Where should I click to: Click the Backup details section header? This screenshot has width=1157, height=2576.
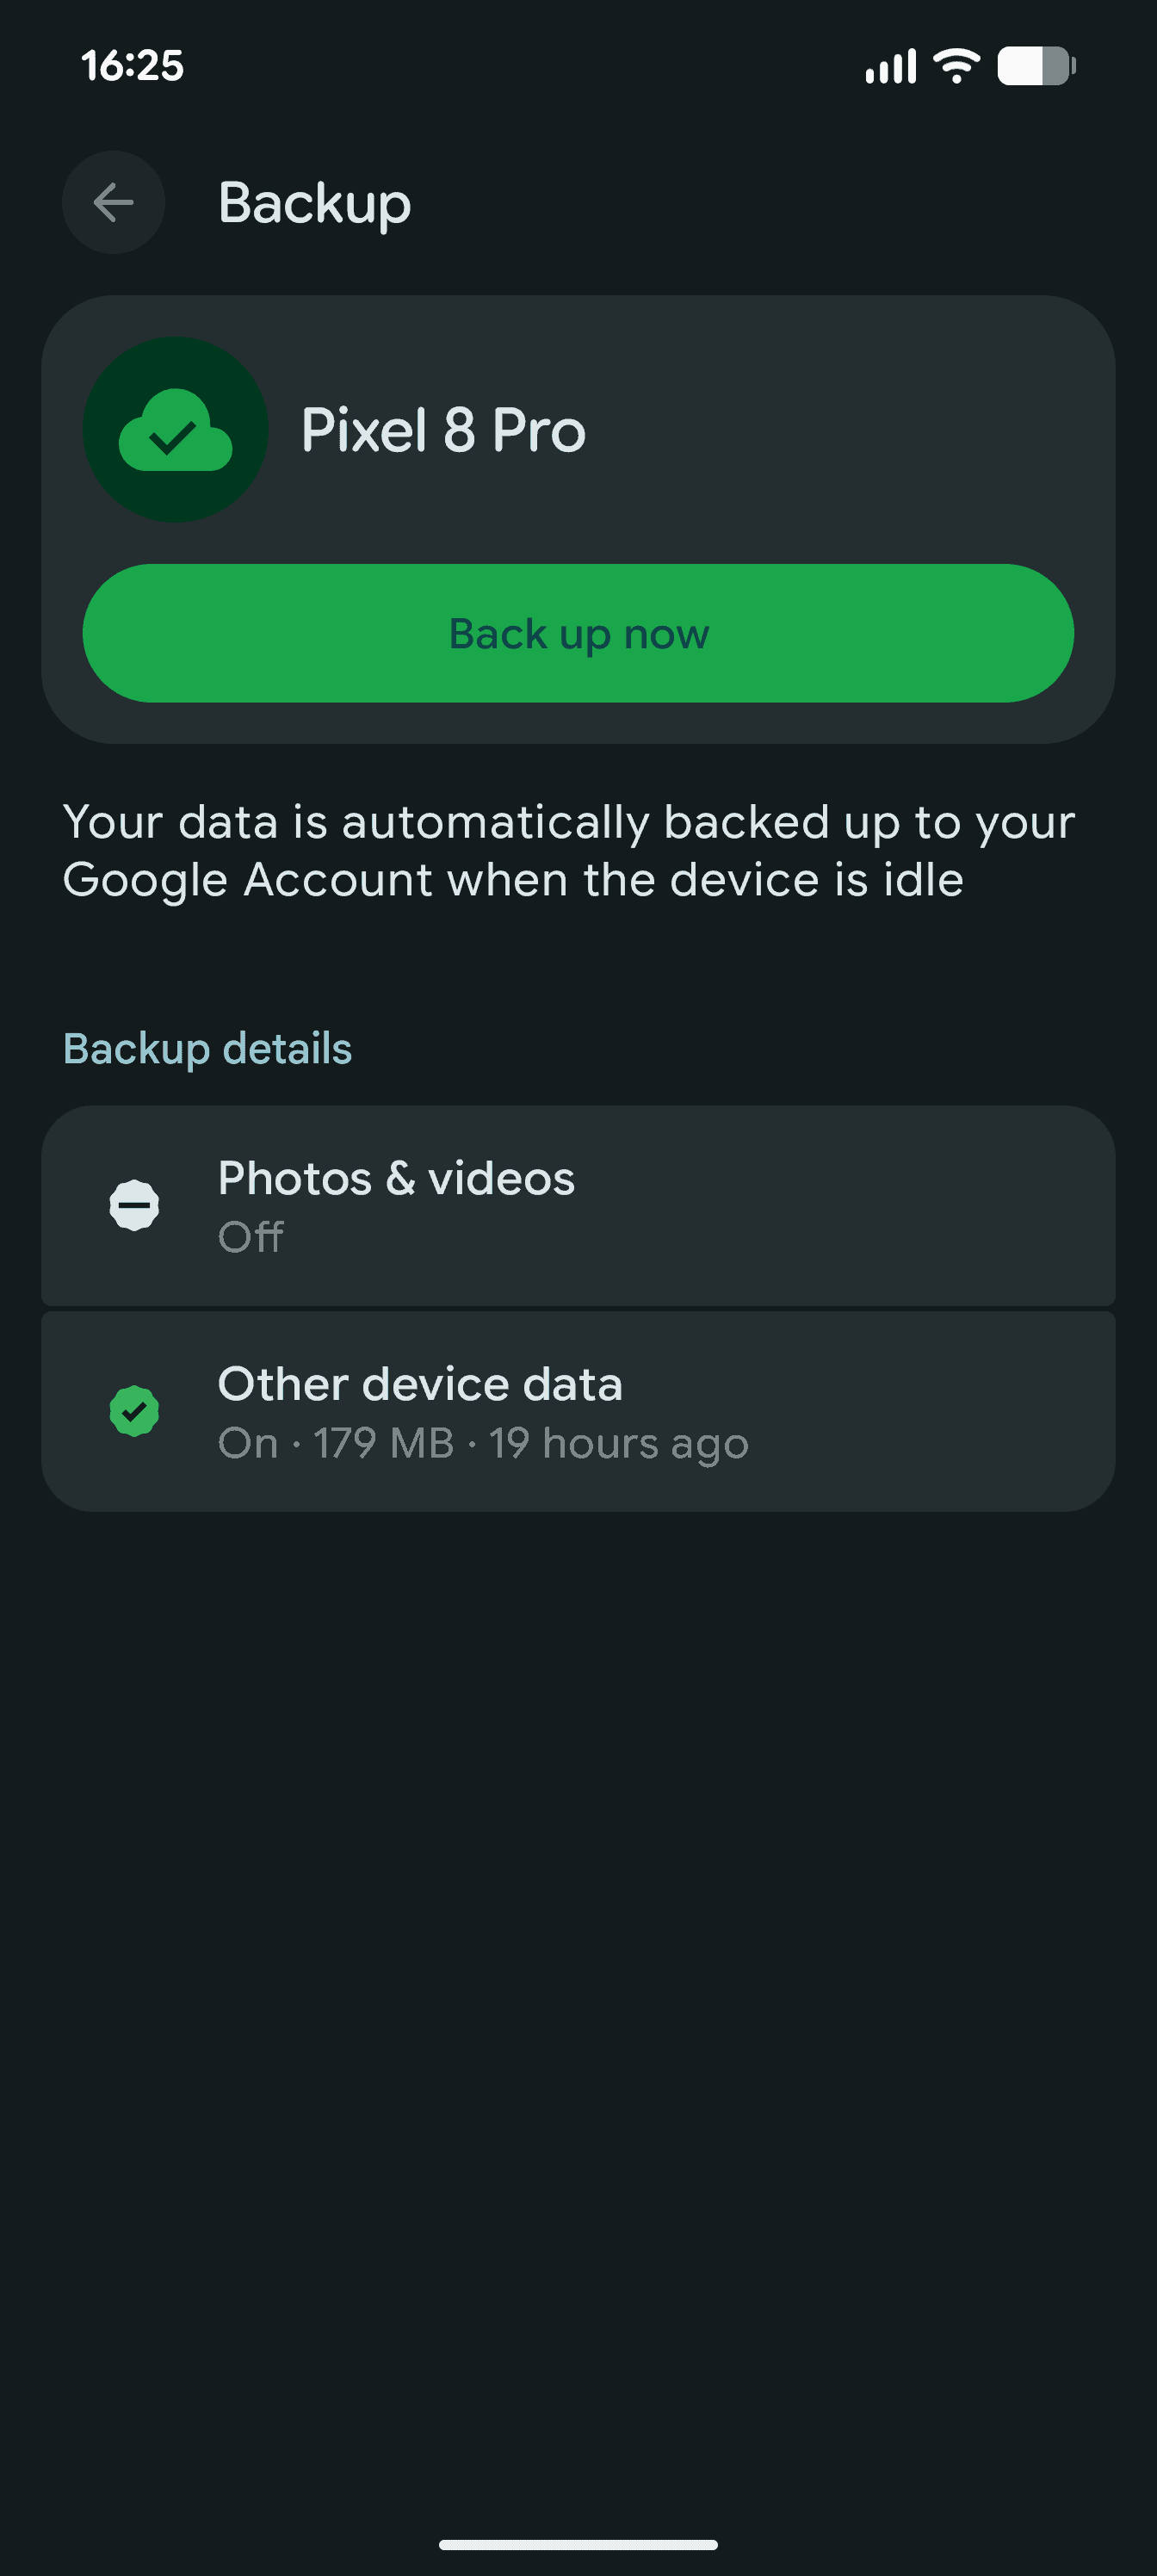tap(207, 1049)
